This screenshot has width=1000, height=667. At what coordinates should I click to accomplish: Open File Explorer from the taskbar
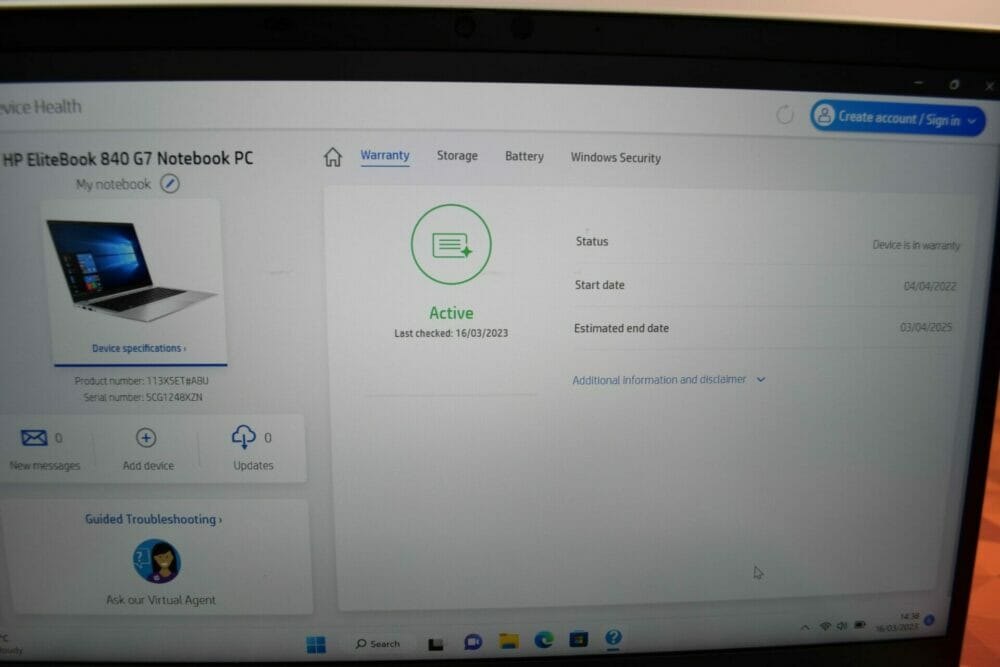click(x=508, y=641)
